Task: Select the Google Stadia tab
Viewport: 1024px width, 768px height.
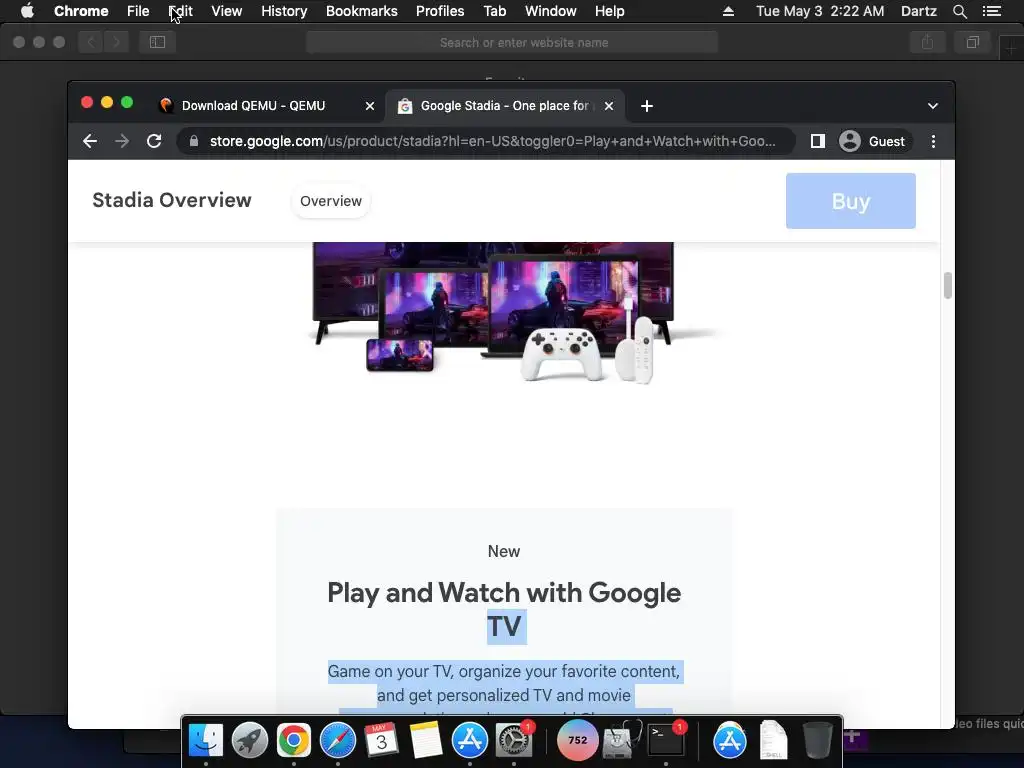Action: click(x=504, y=106)
